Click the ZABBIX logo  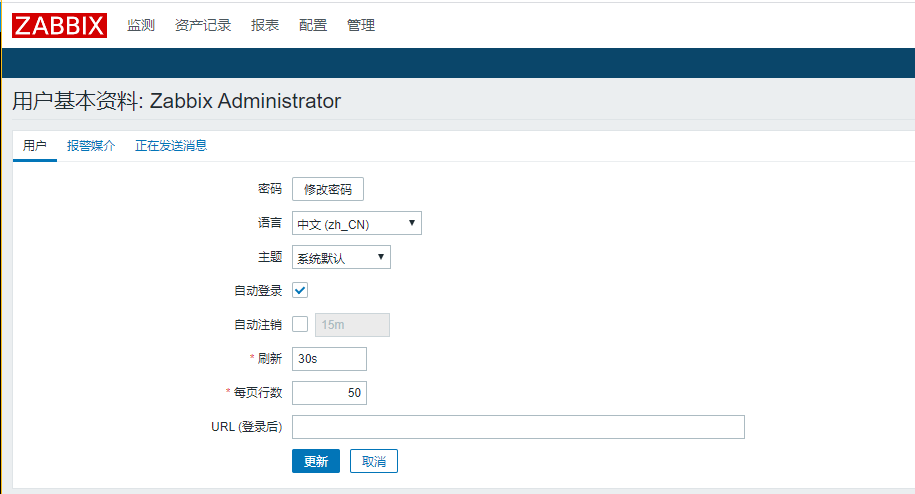tap(59, 25)
